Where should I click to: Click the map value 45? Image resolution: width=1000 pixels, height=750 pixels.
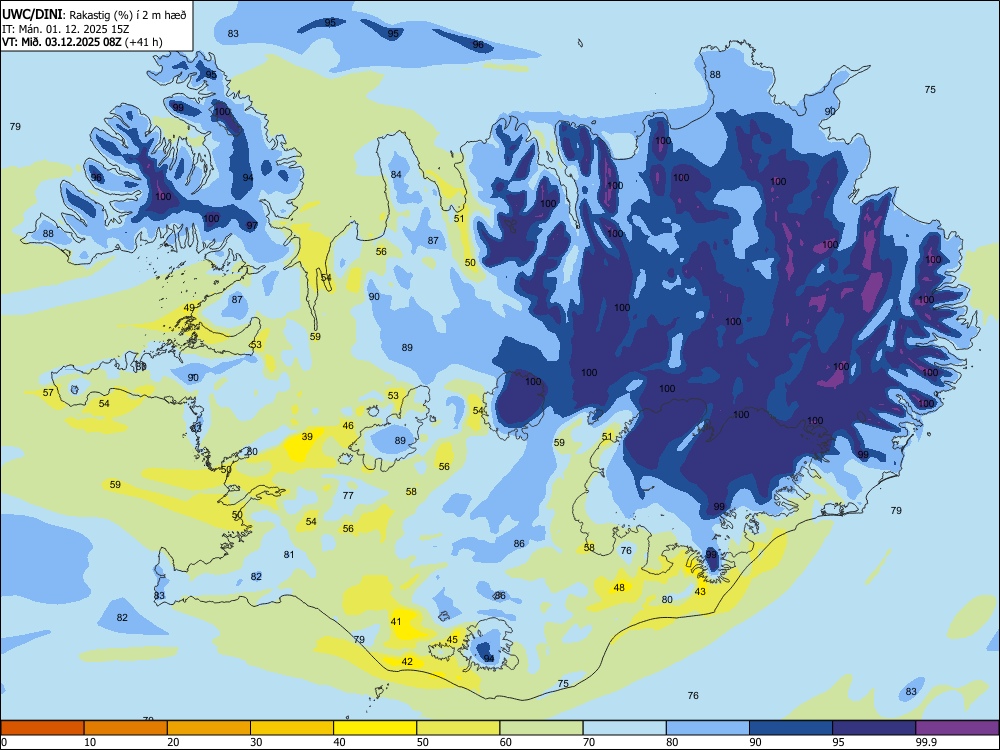coord(452,640)
